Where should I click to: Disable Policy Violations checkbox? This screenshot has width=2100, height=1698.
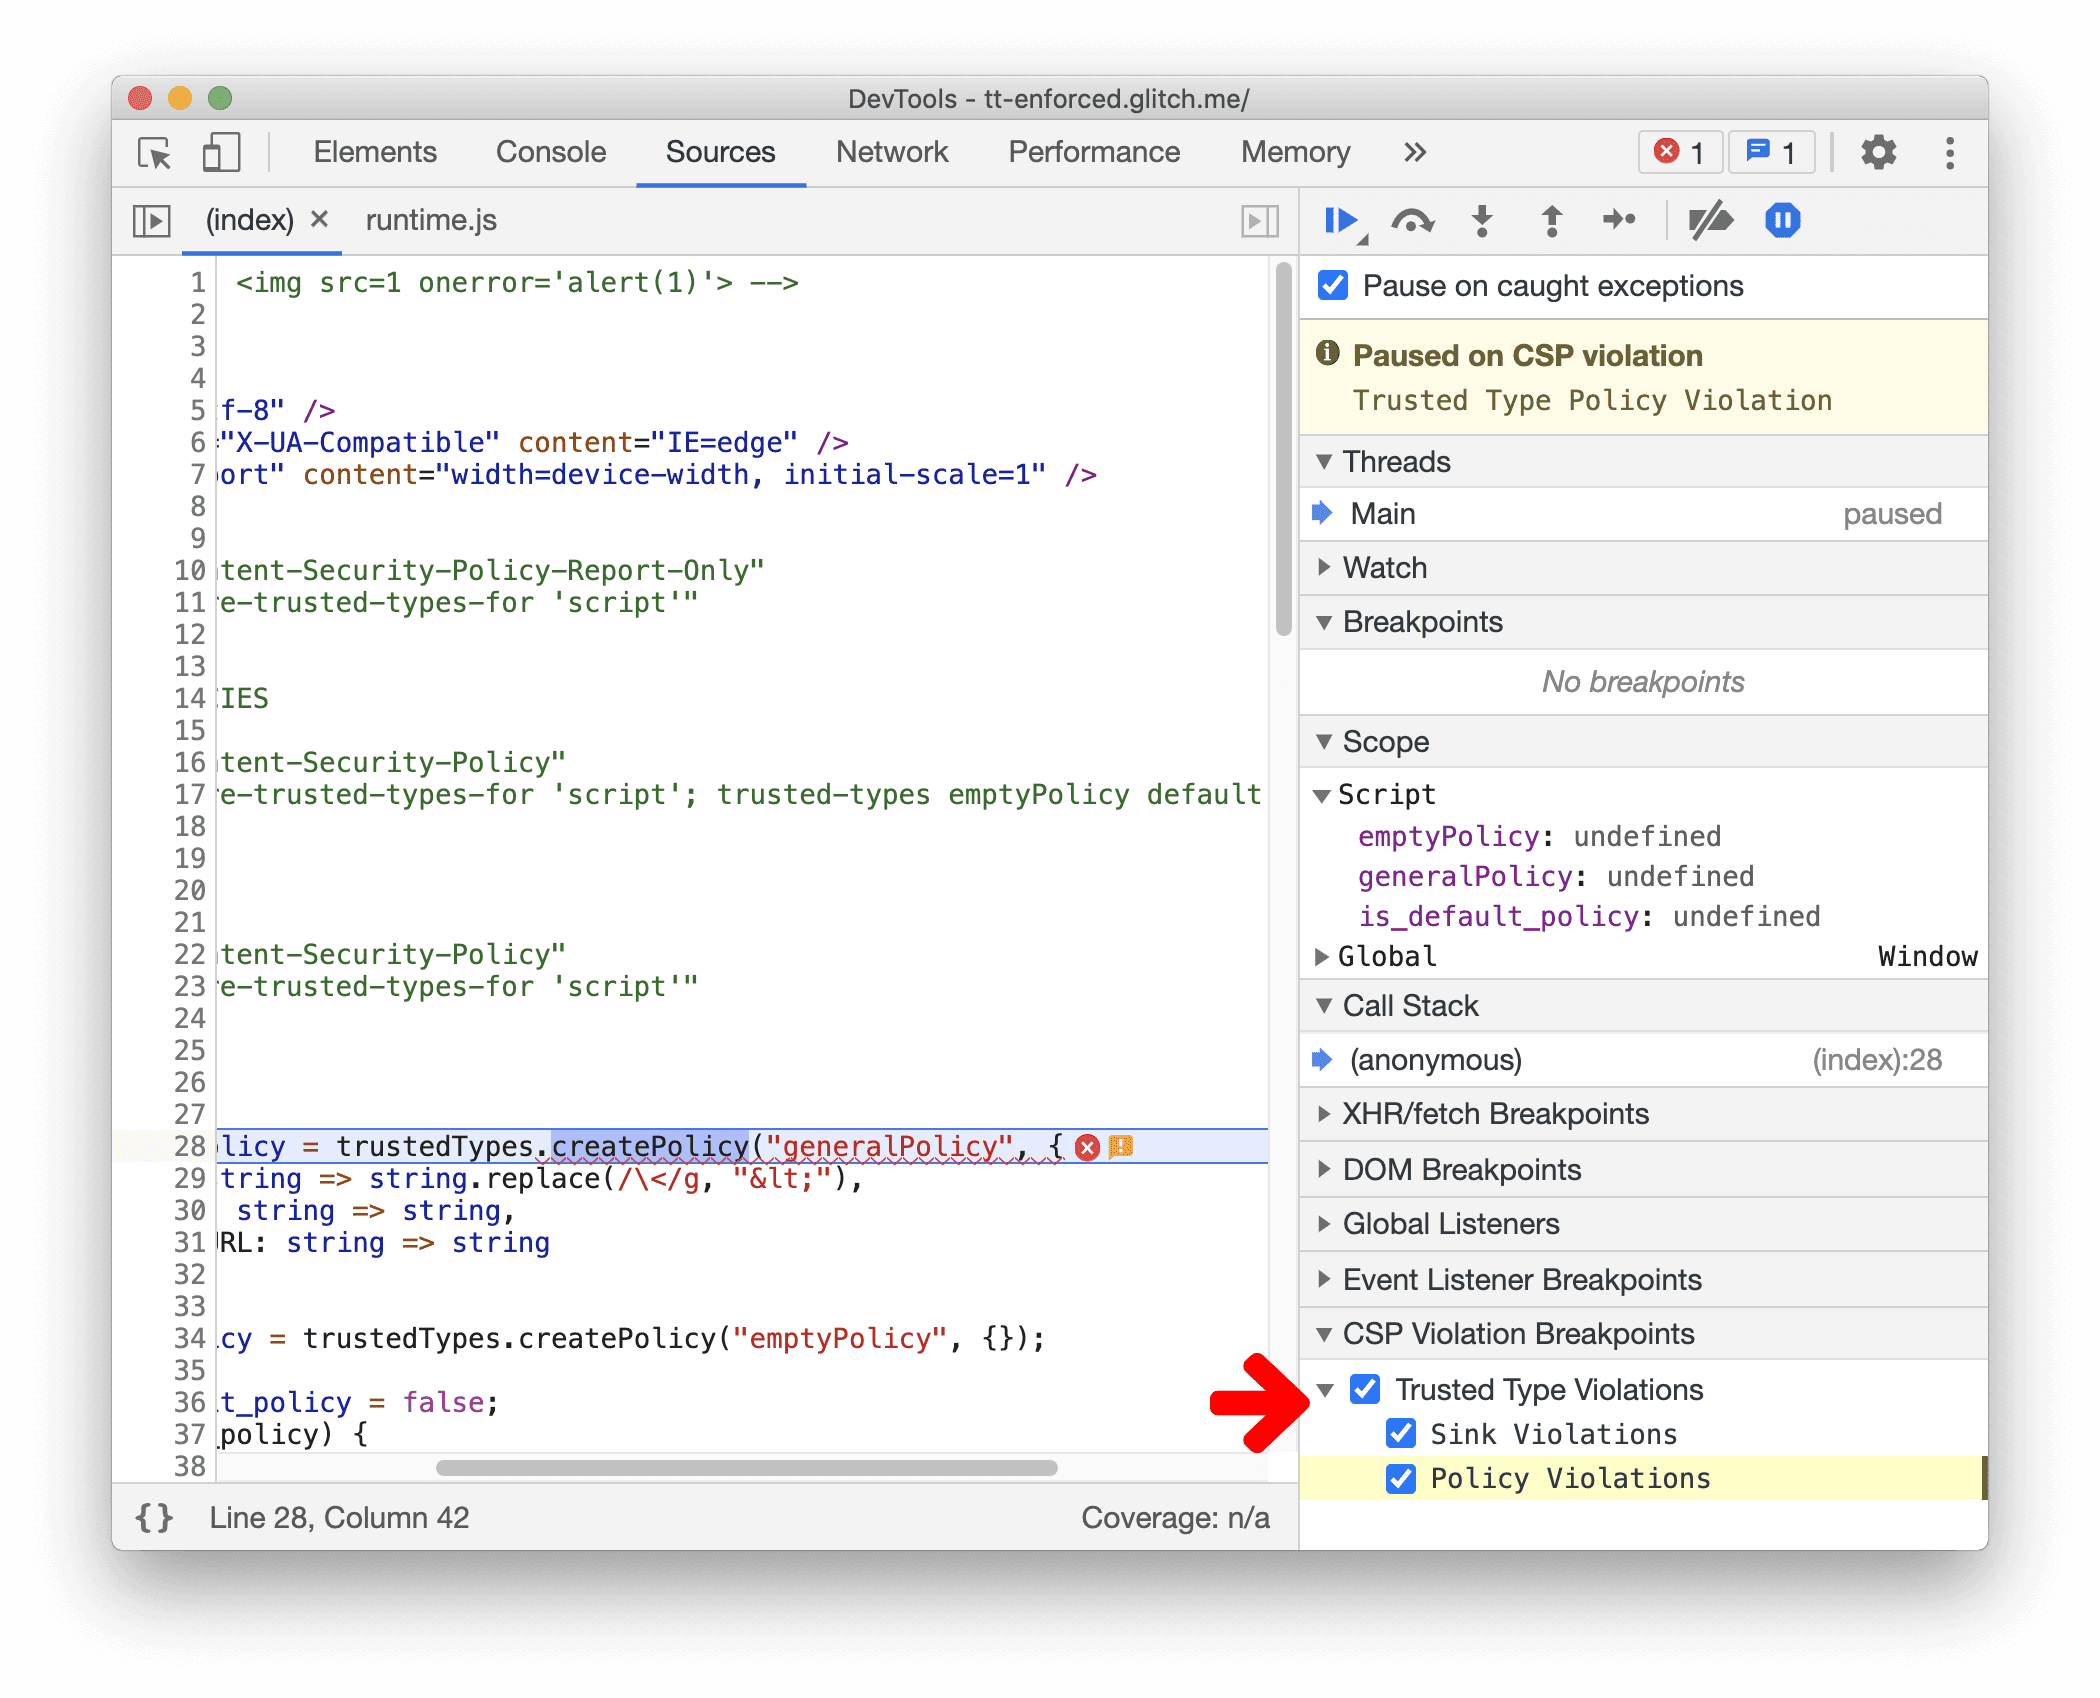pyautogui.click(x=1403, y=1476)
